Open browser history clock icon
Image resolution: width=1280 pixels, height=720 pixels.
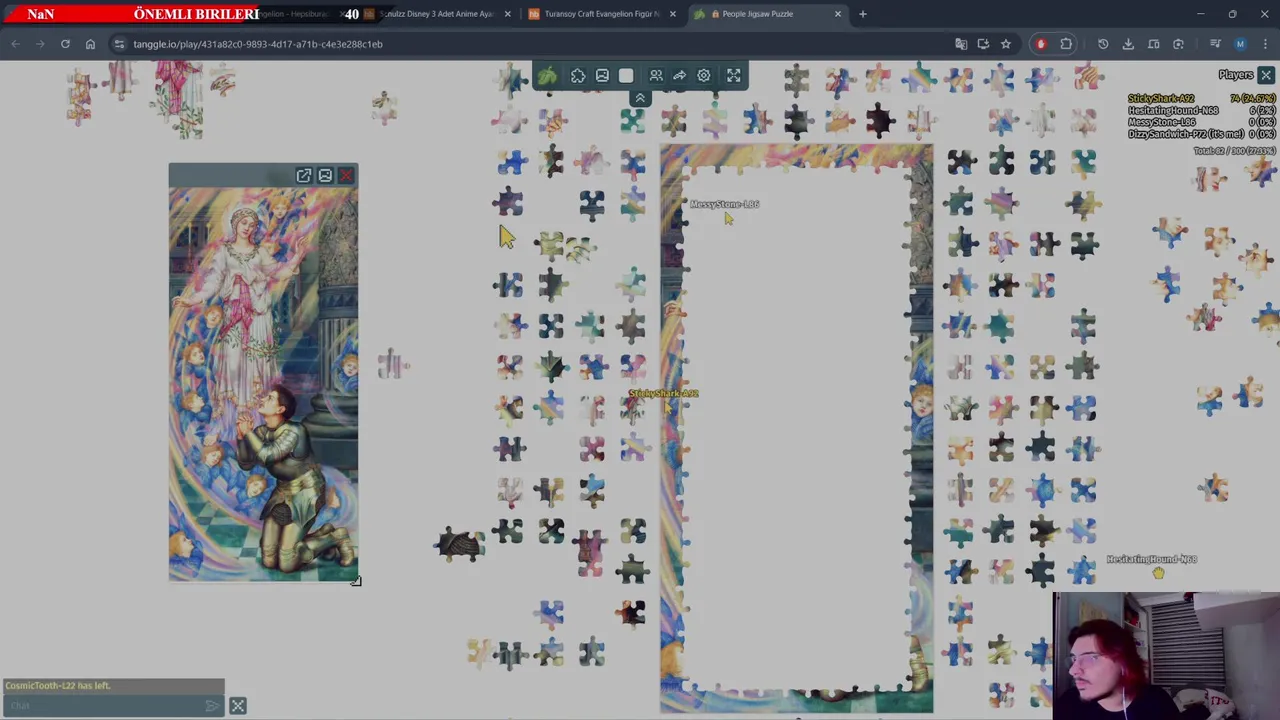click(x=1103, y=44)
